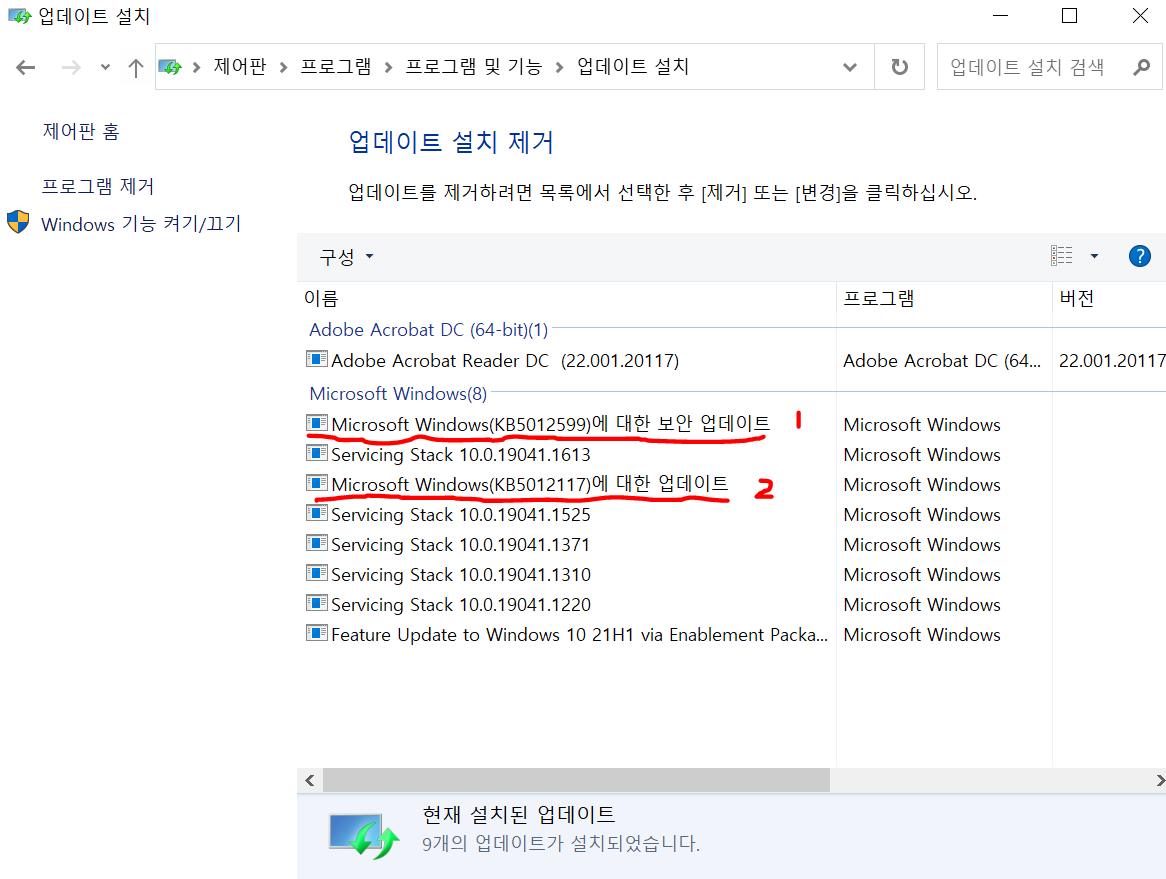This screenshot has width=1166, height=879.
Task: Click horizontal scrollbar left arrow
Action: coord(310,780)
